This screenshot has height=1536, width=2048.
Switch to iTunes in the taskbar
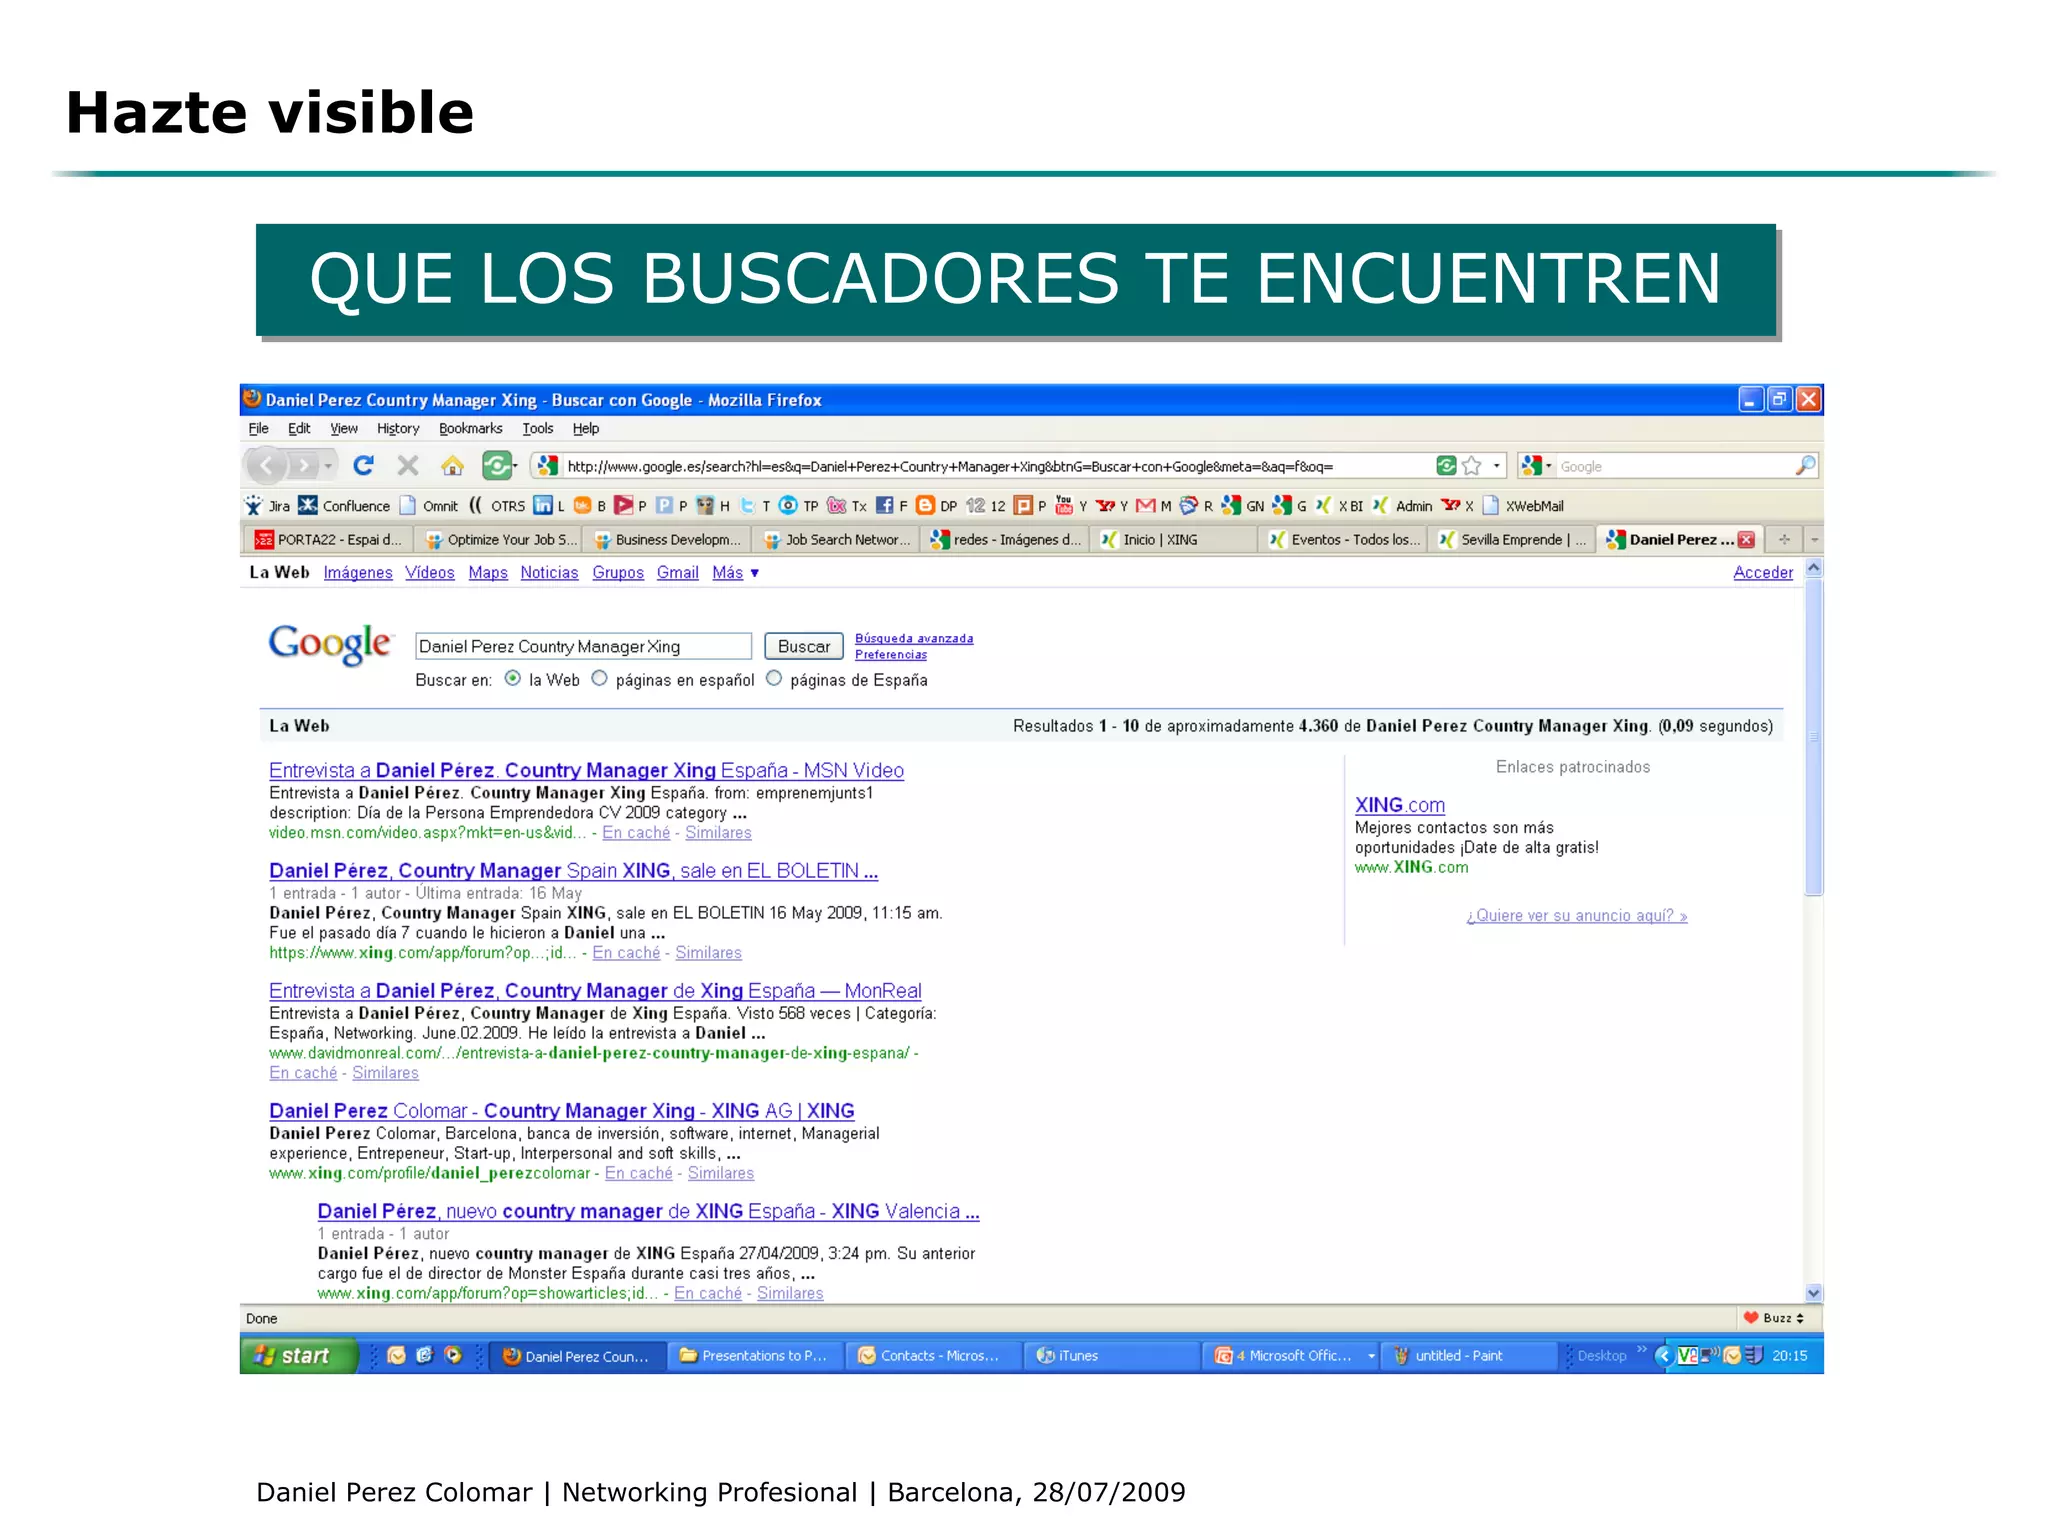click(1110, 1356)
